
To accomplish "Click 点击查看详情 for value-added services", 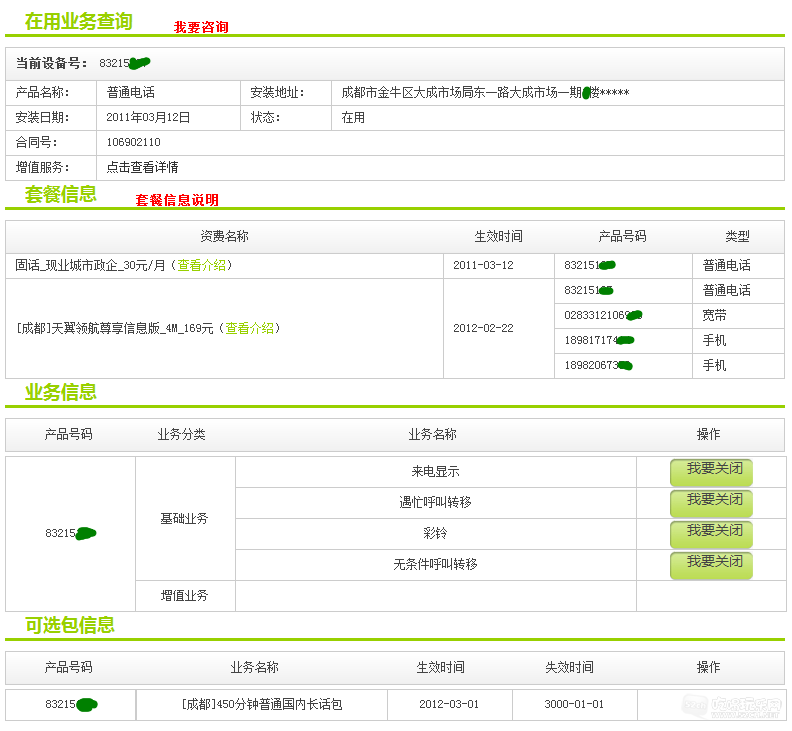I will point(142,167).
